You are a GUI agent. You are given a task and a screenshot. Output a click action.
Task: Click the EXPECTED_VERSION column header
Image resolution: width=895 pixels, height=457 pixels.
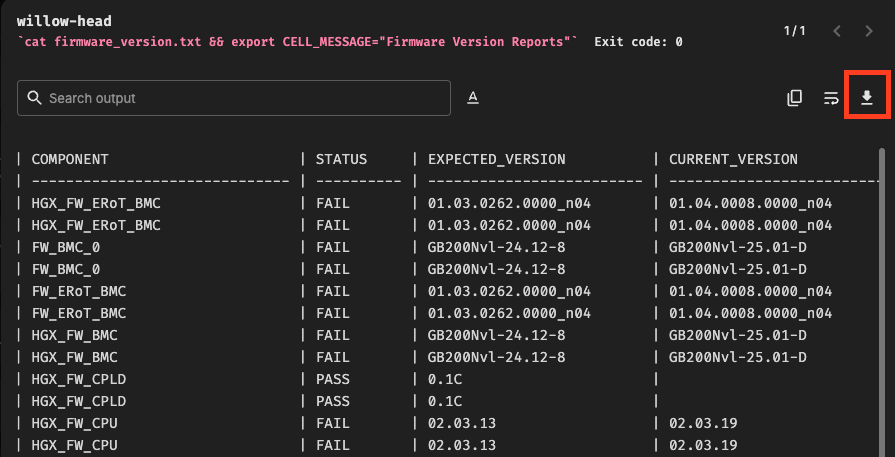click(497, 159)
